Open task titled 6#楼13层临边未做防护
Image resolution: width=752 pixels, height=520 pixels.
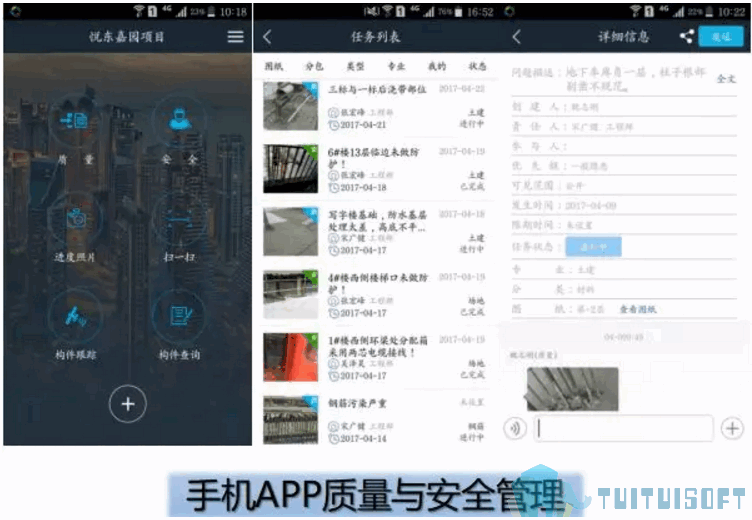(374, 158)
